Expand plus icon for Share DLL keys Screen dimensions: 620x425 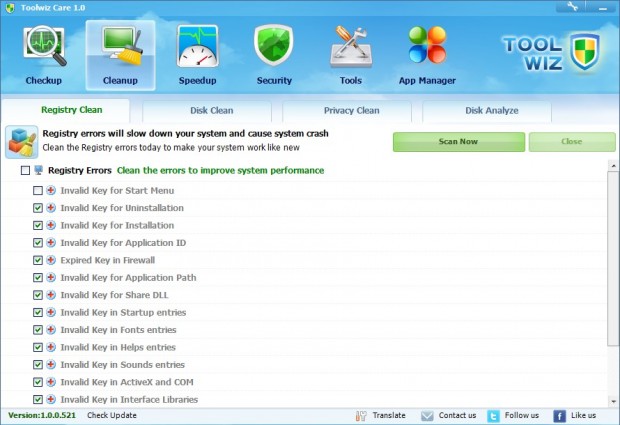tap(51, 295)
